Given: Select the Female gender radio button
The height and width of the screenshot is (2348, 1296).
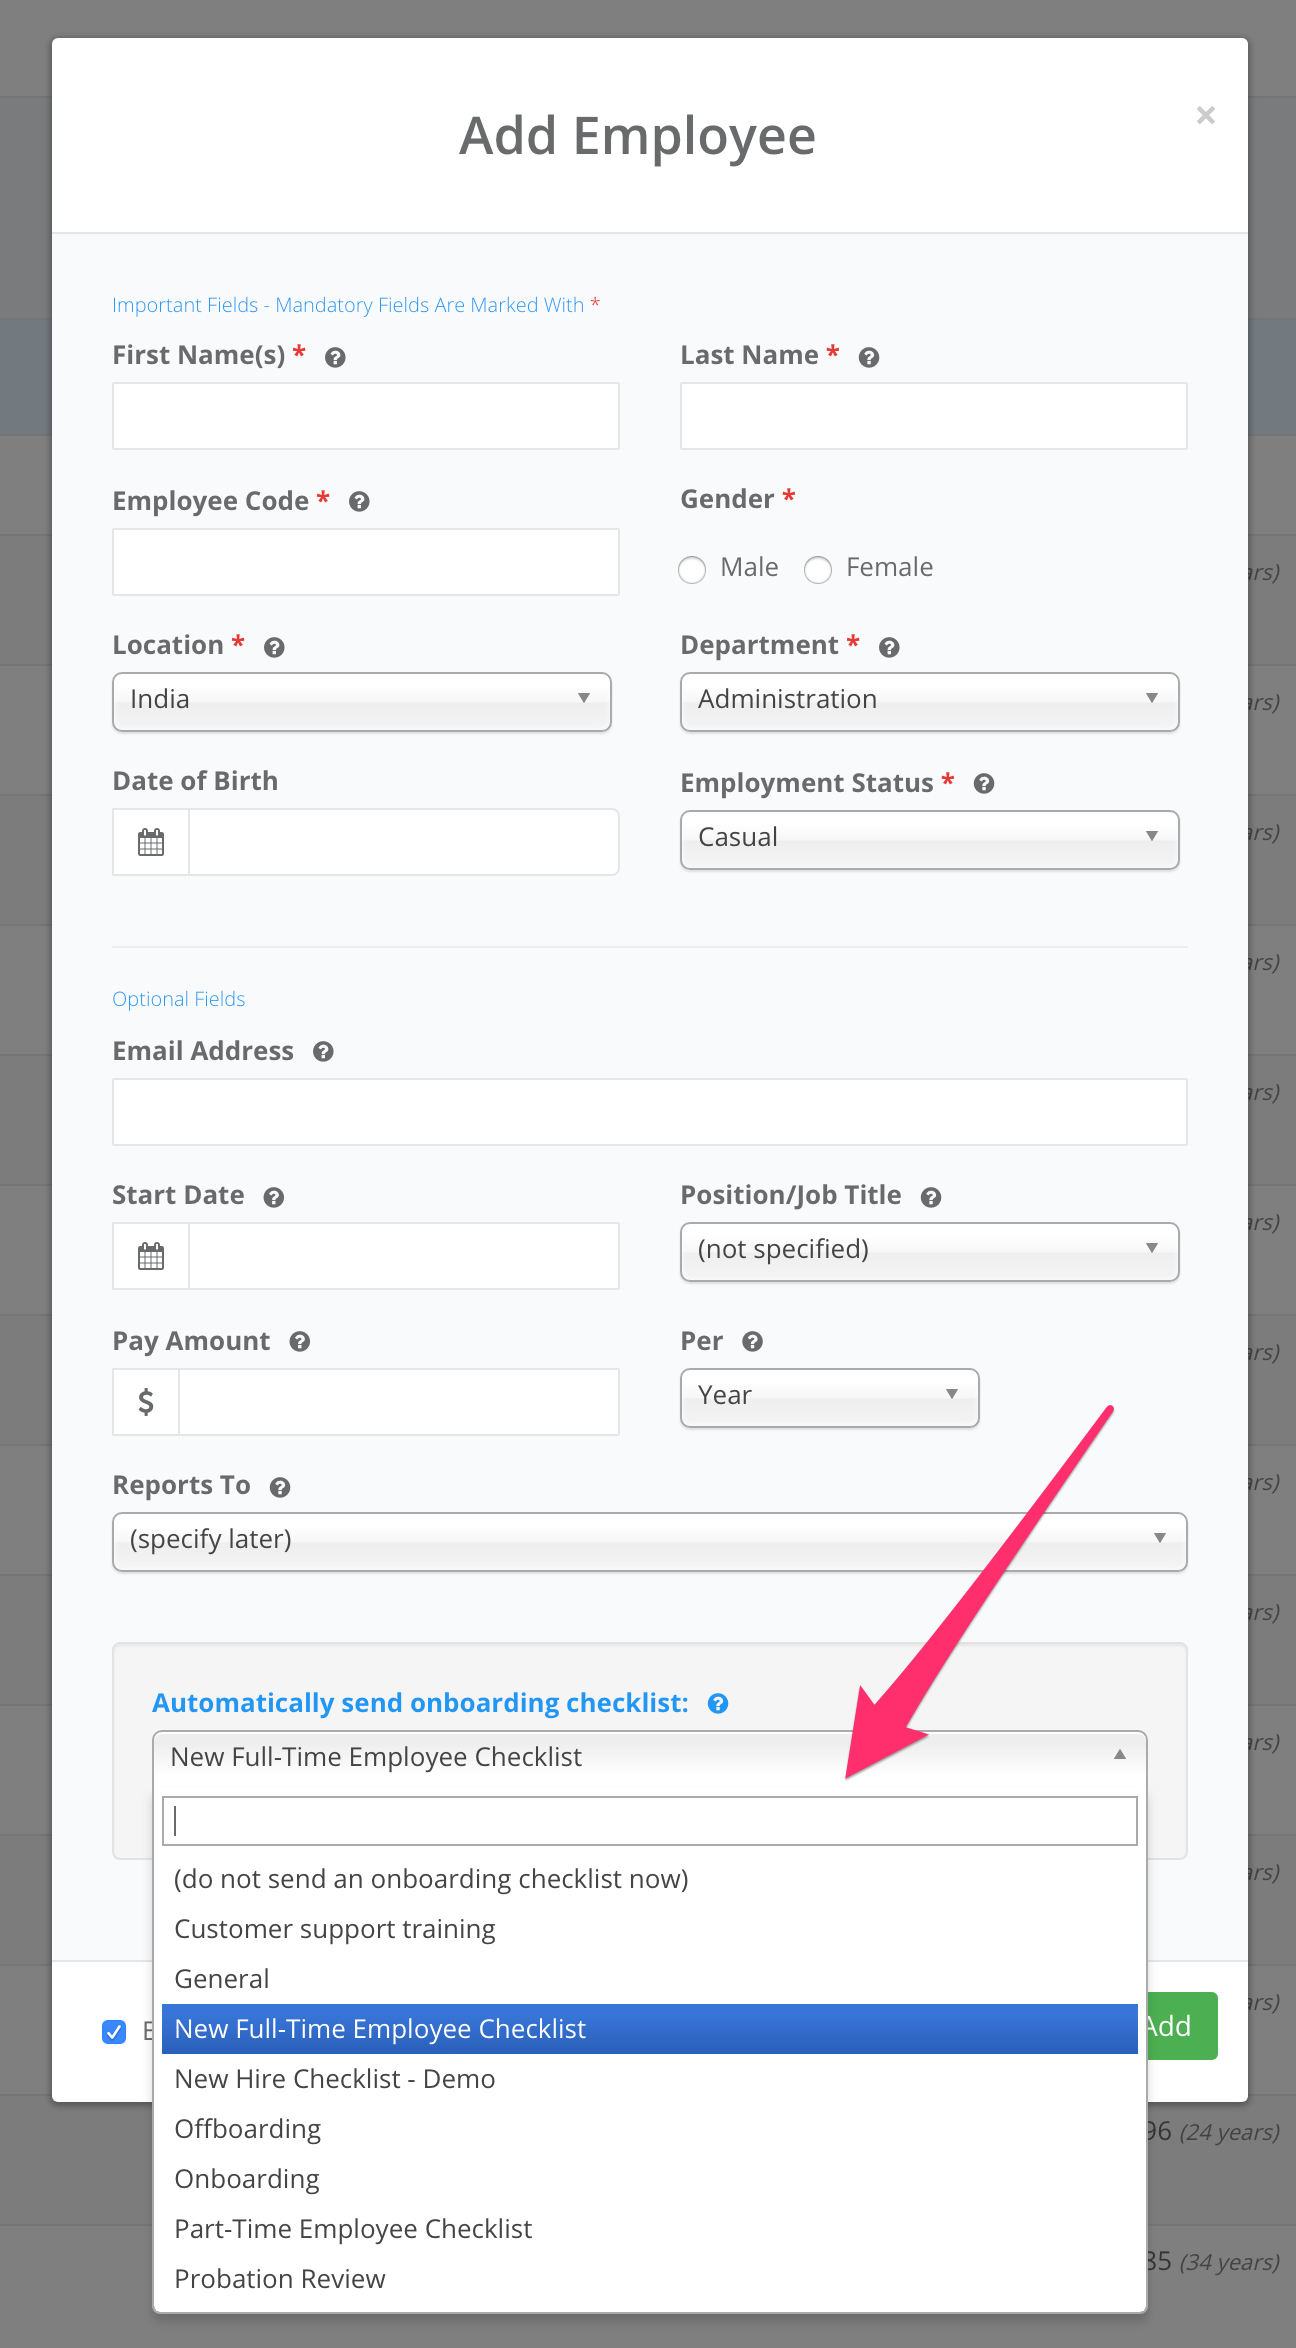Looking at the screenshot, I should [x=818, y=569].
